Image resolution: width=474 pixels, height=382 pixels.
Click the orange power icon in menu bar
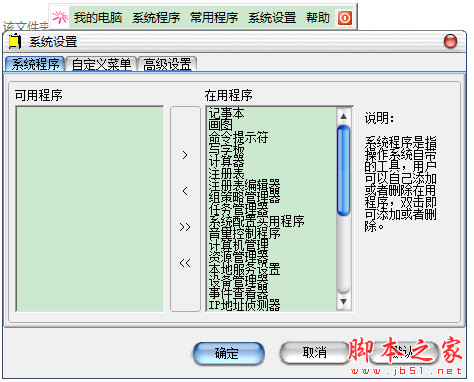(345, 18)
